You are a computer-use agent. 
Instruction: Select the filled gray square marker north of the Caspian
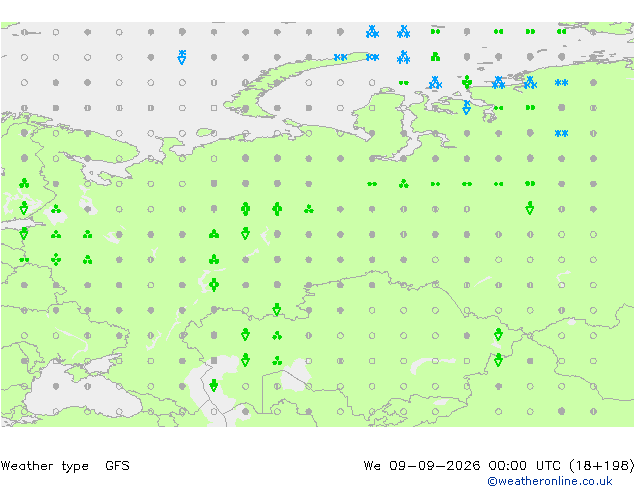(214, 360)
